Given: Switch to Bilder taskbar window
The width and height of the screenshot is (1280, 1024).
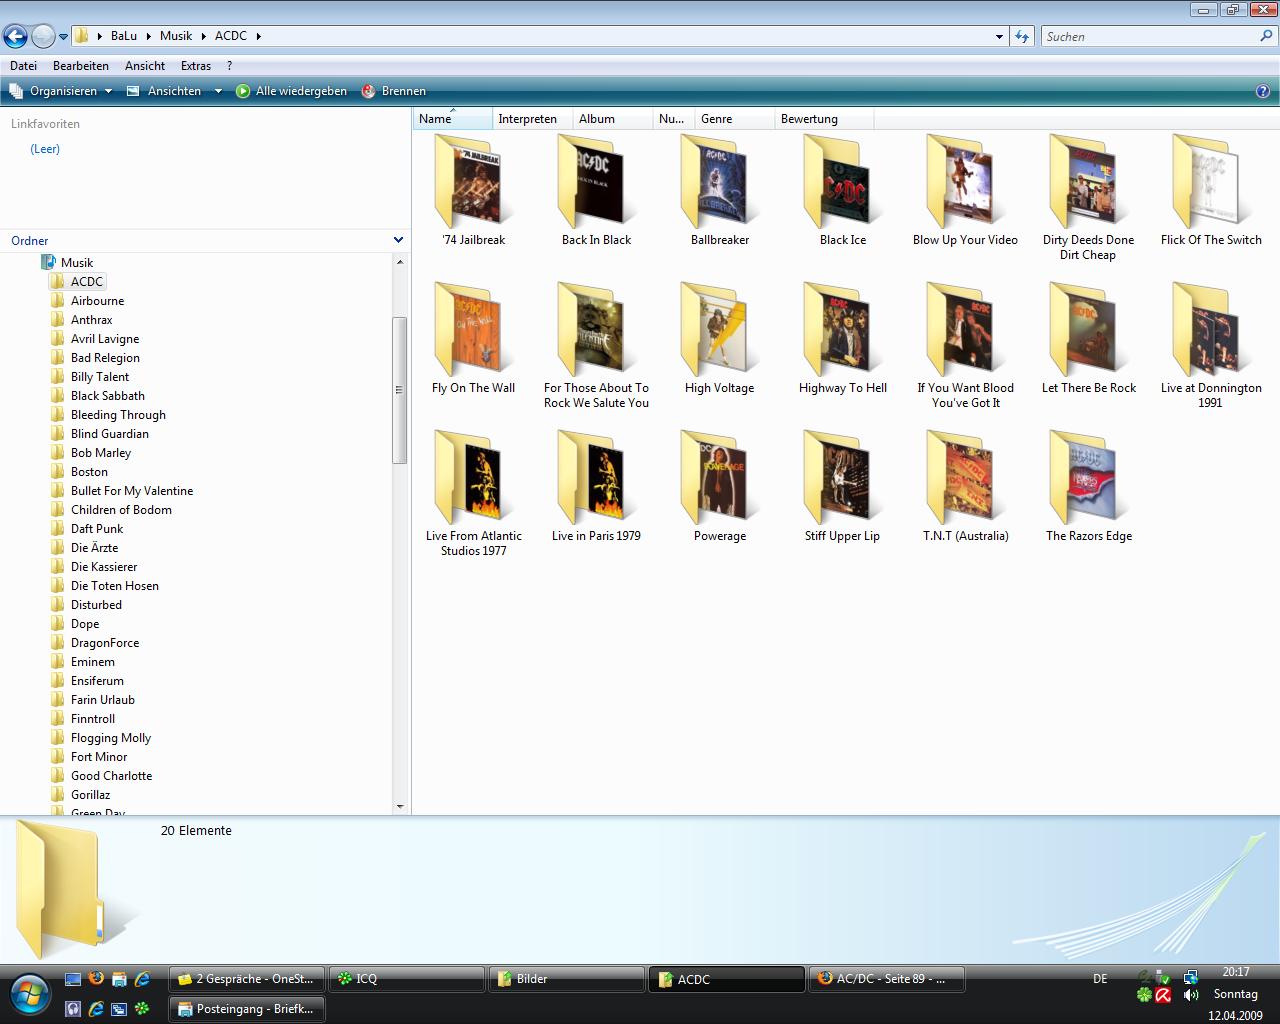Looking at the screenshot, I should coord(566,979).
